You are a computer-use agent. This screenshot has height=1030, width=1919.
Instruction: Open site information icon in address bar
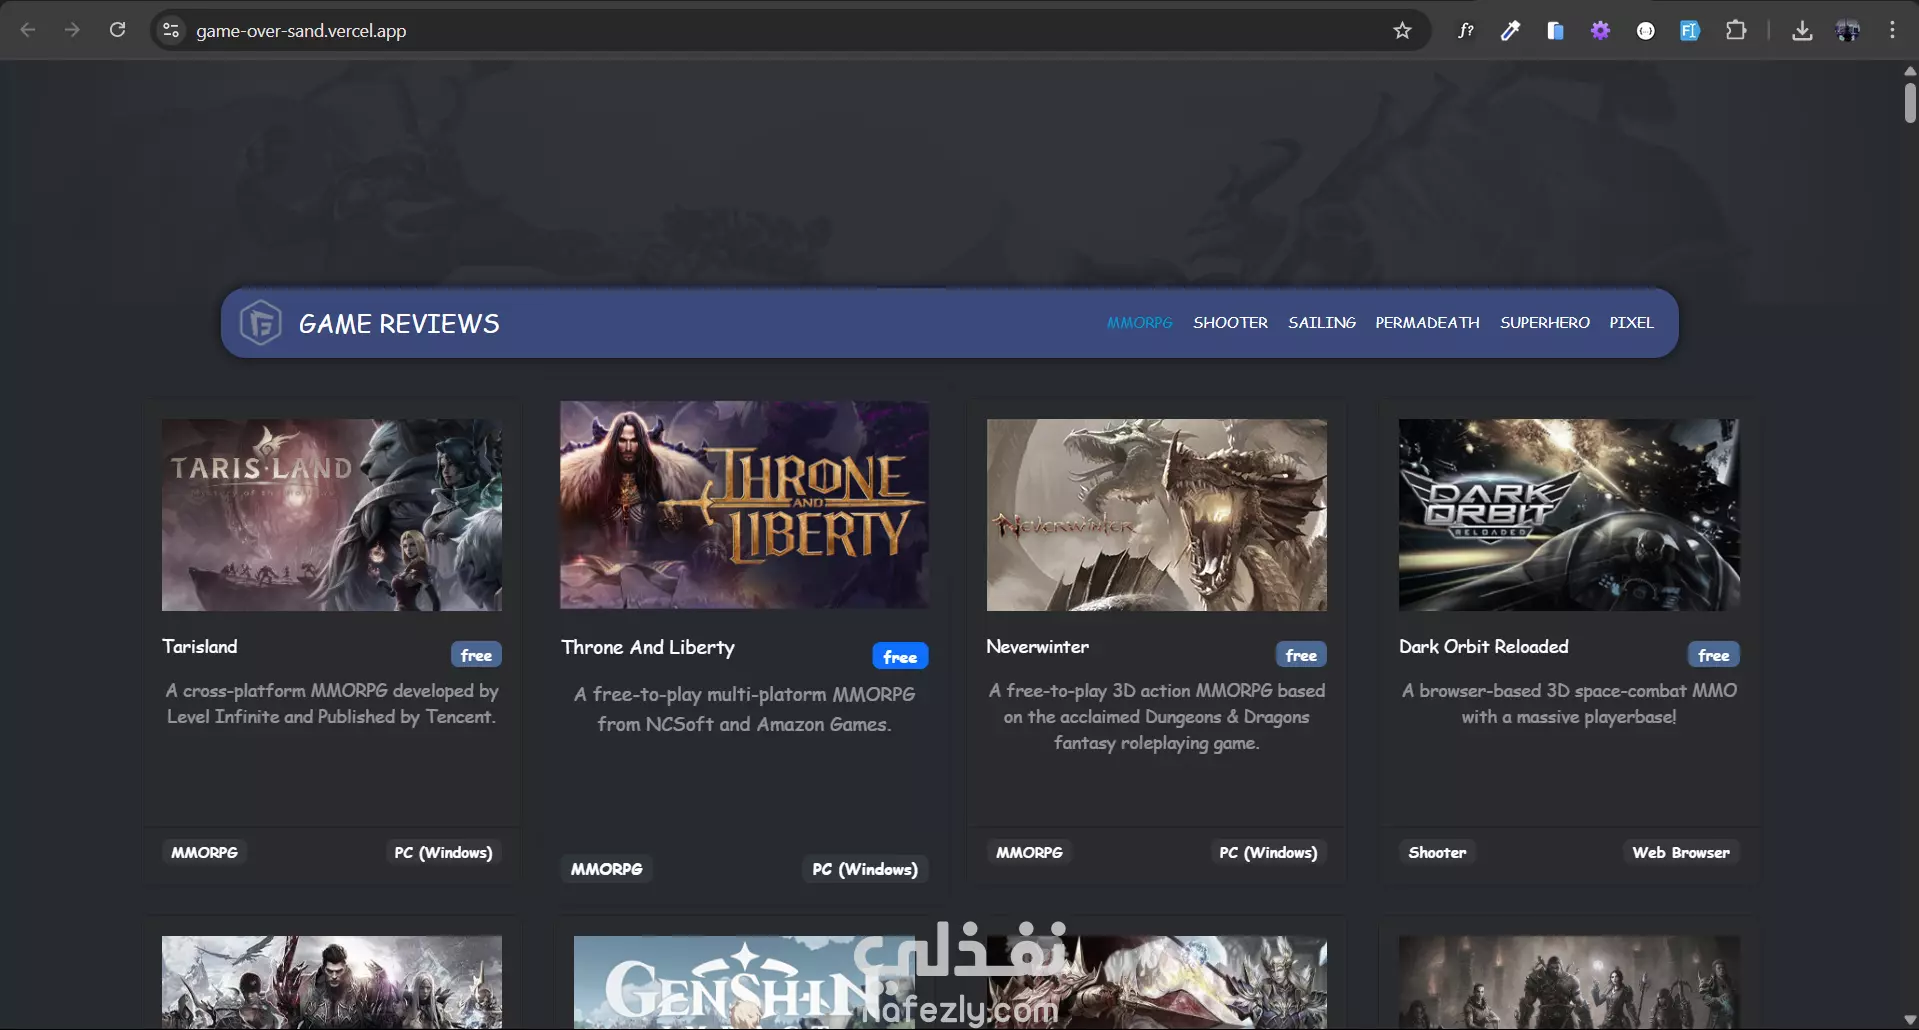coord(171,30)
